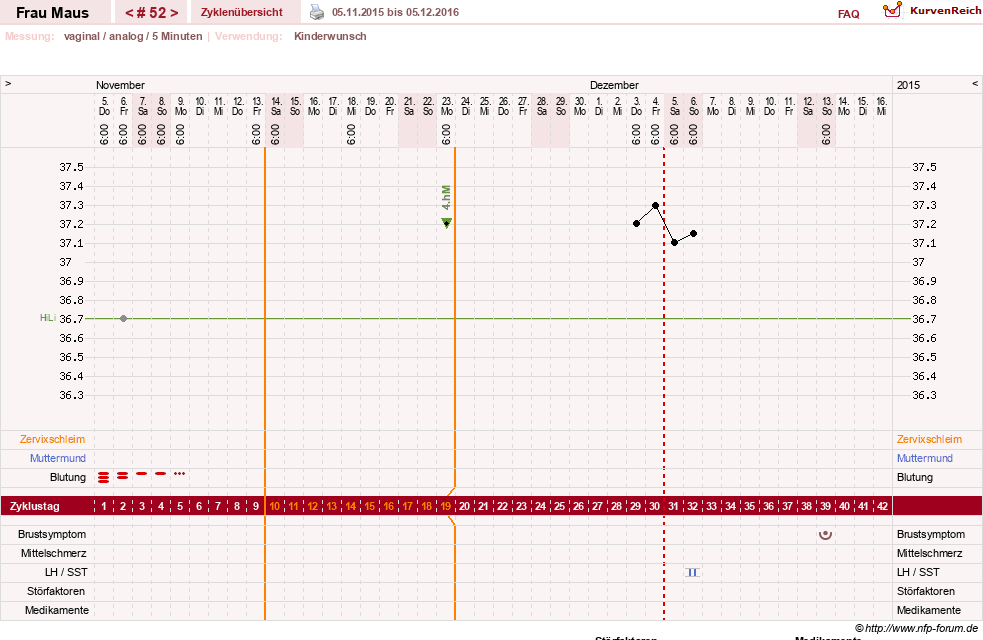Click the date header 5. Do in November
Screen dimensions: 983x640
click(105, 106)
